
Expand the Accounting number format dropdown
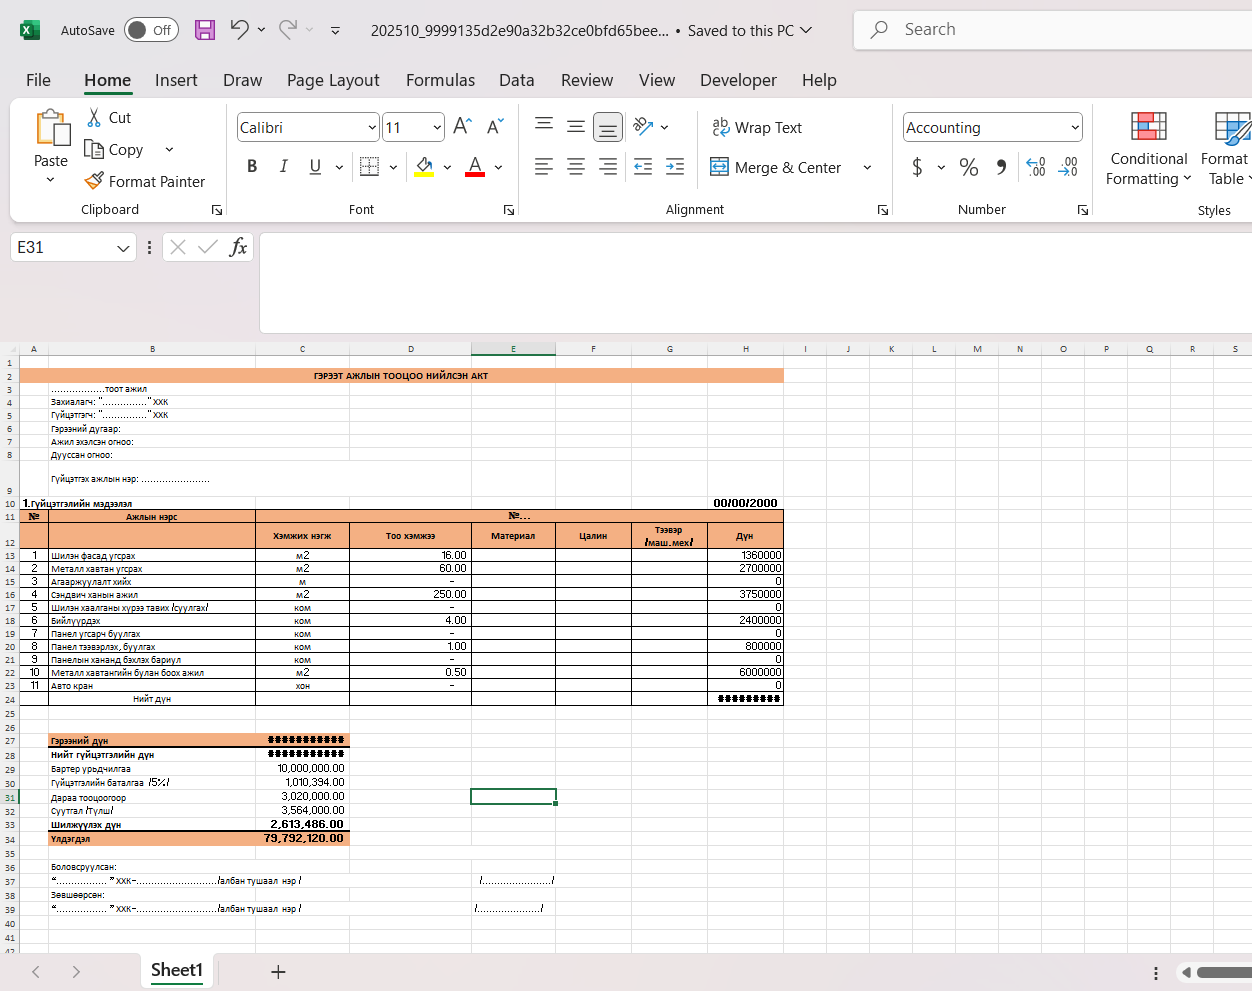1075,128
